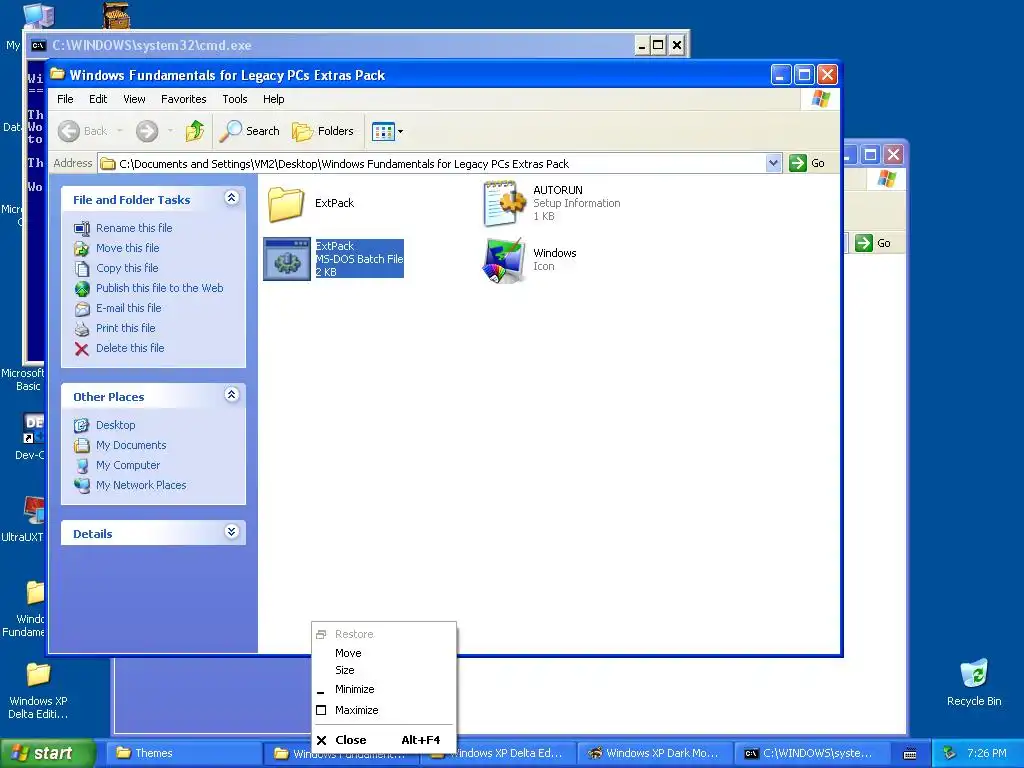1024x768 pixels.
Task: Switch to C:\WINDOWS\syste... taskbar button
Action: tap(812, 754)
